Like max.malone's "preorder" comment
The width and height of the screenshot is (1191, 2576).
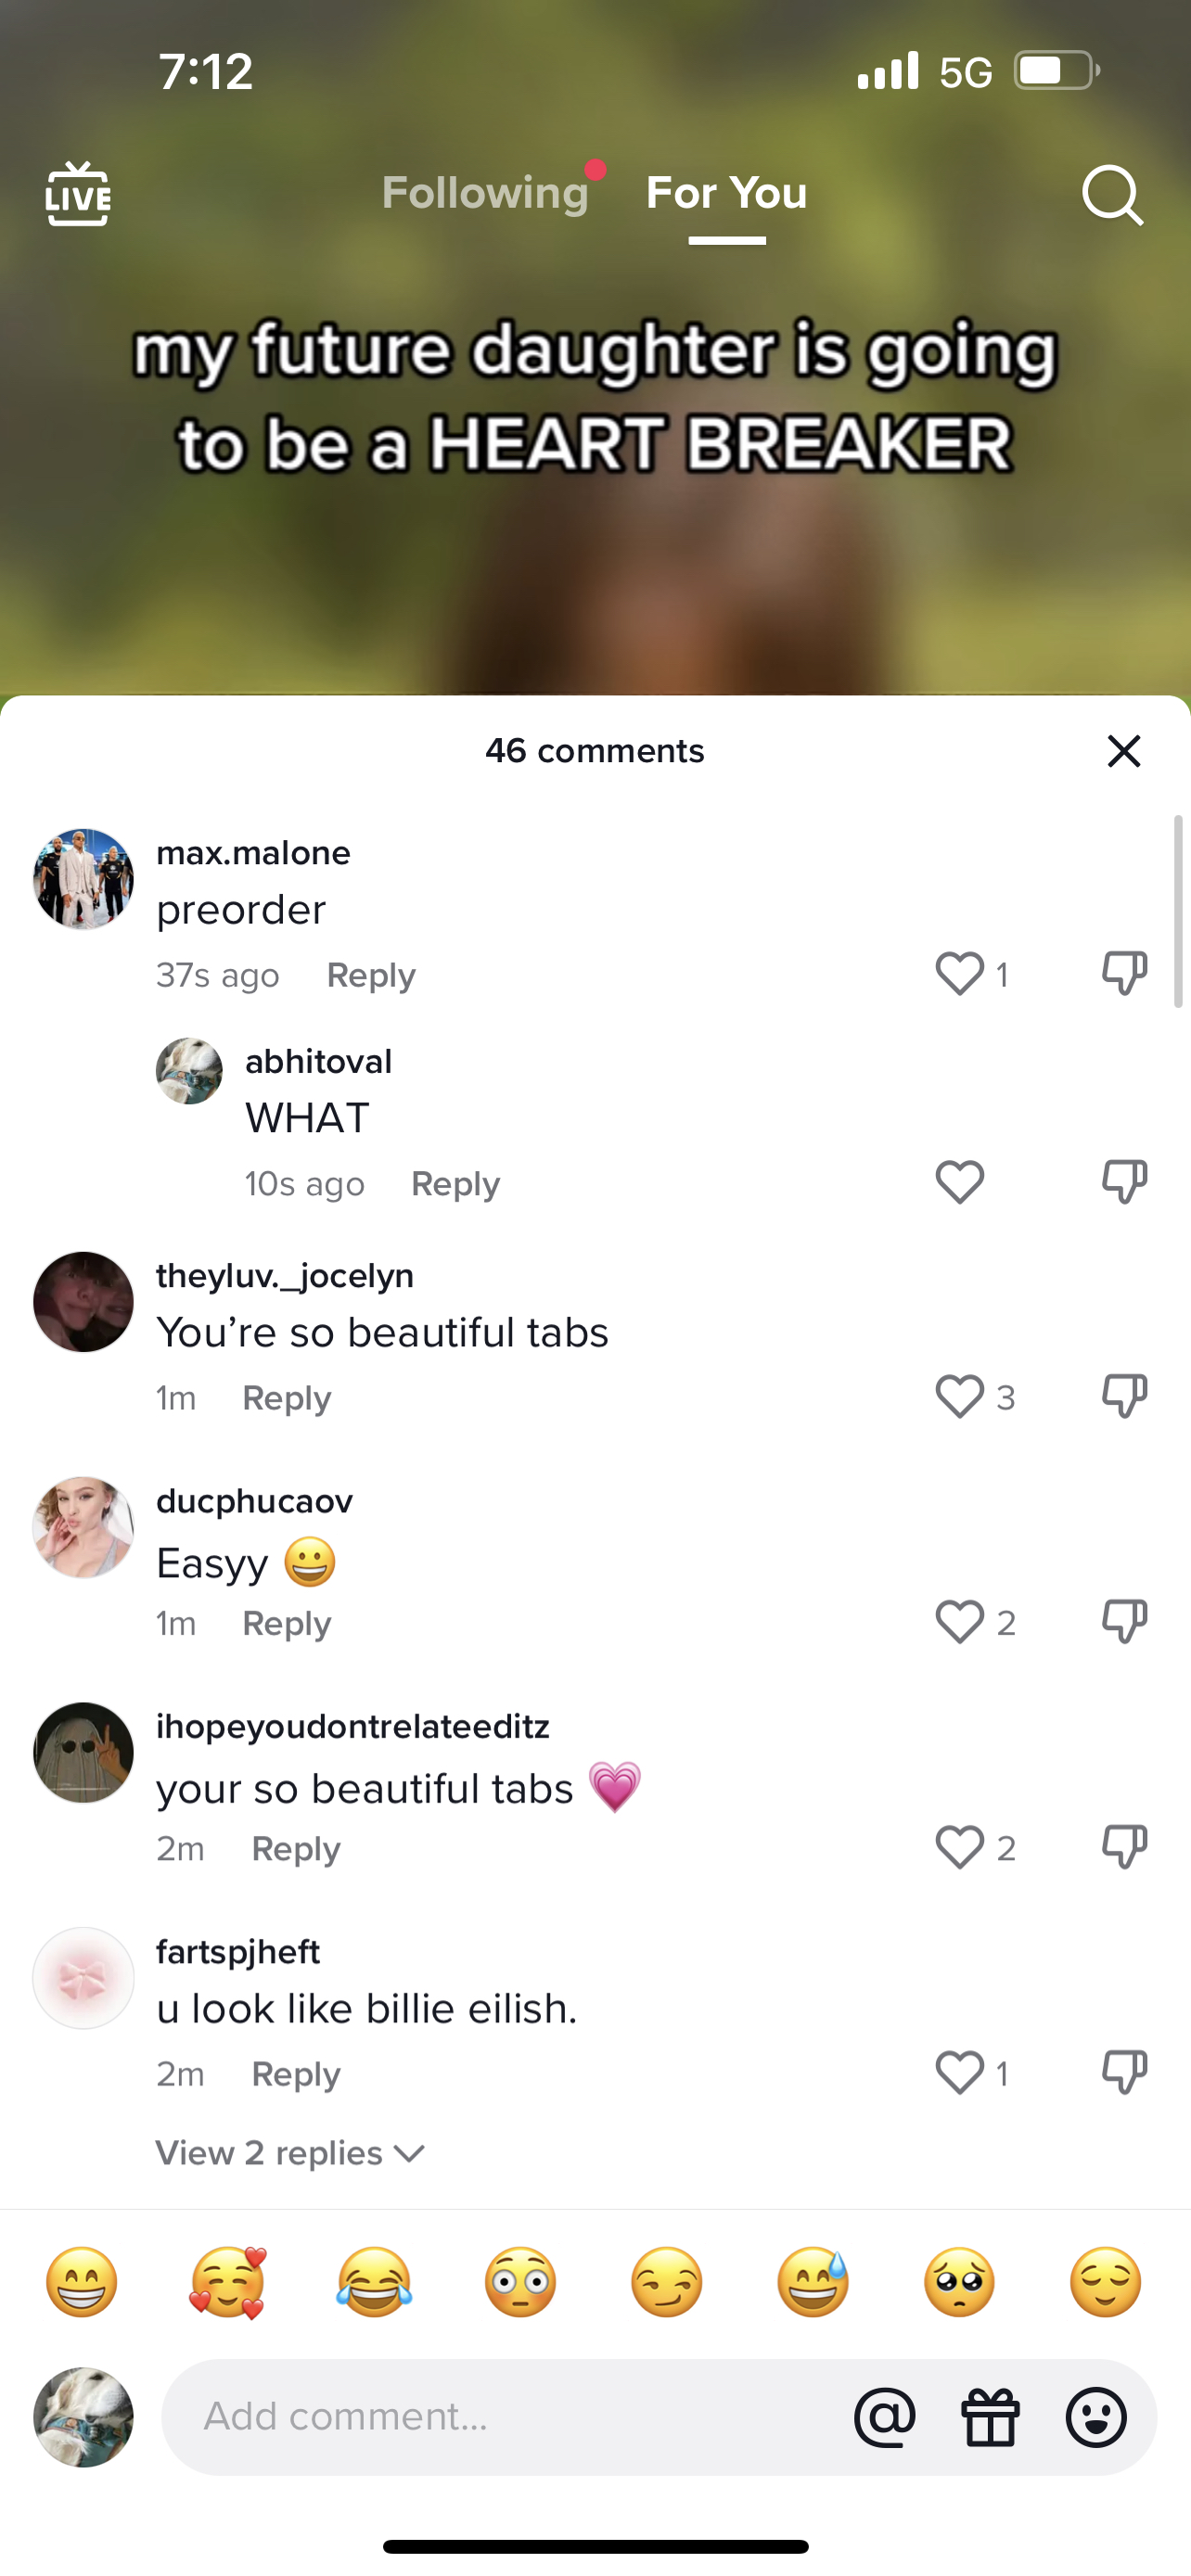(959, 973)
